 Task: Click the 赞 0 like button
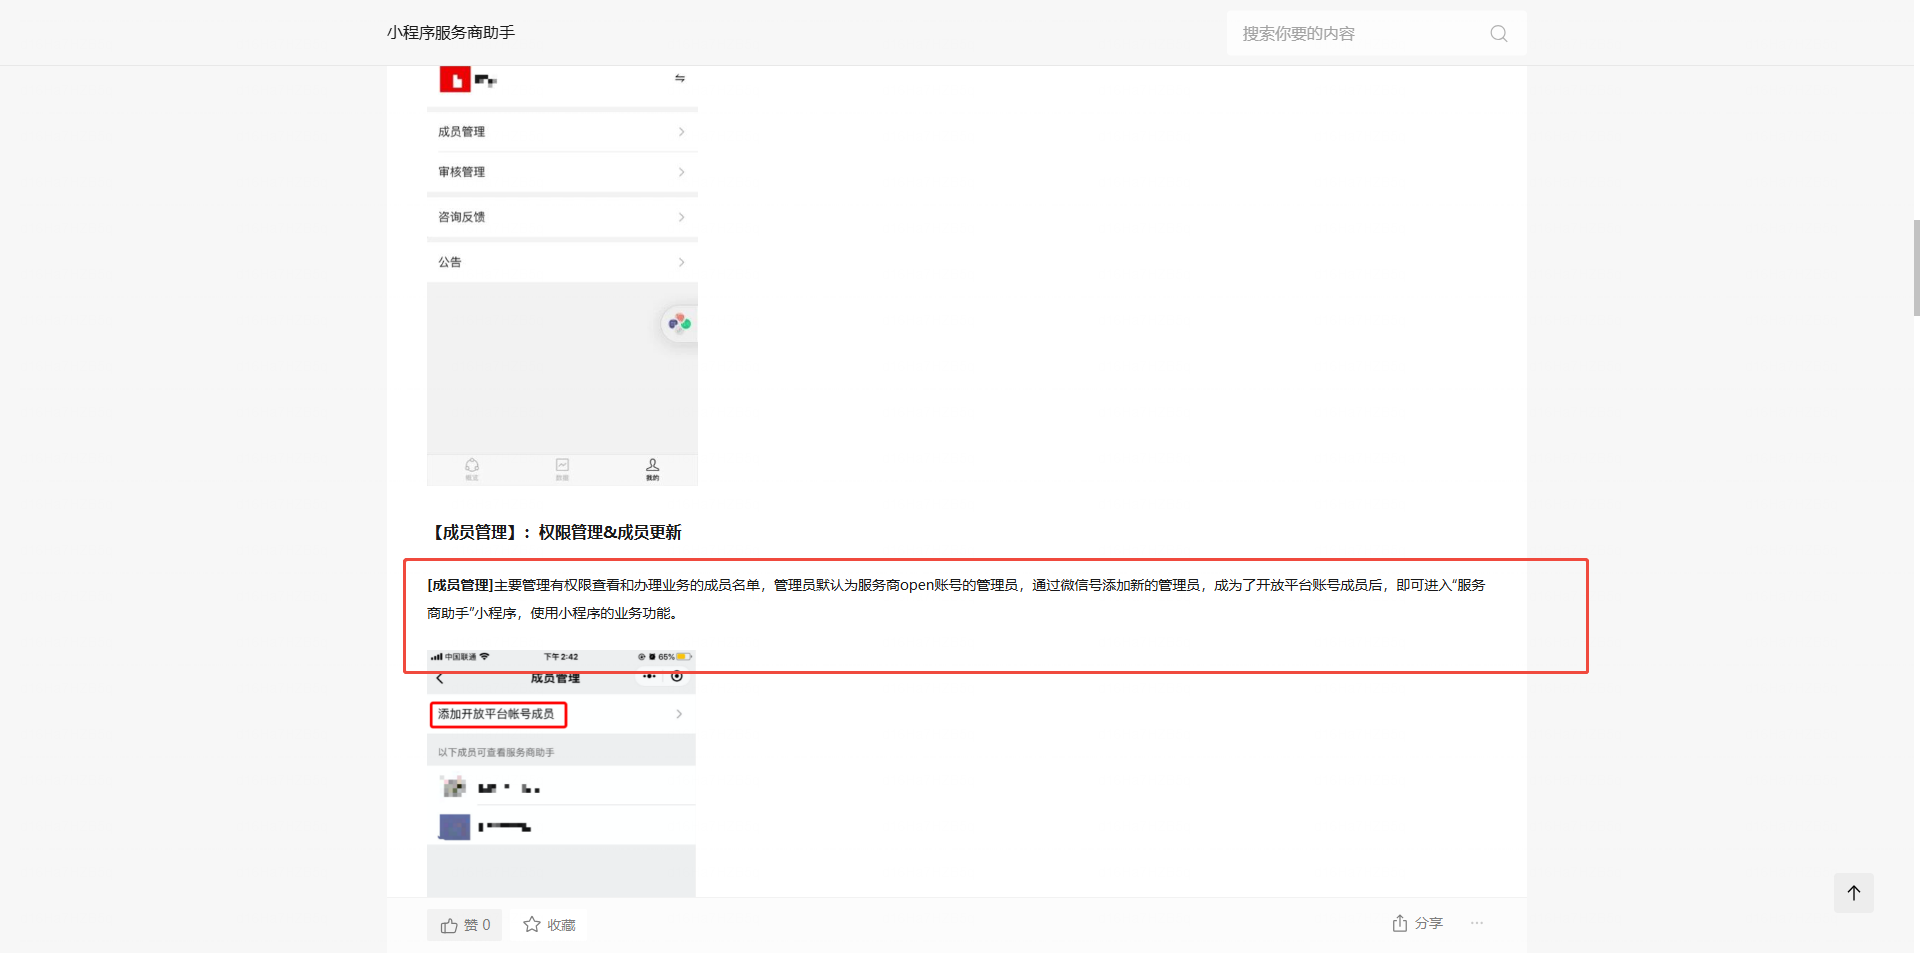pyautogui.click(x=465, y=925)
